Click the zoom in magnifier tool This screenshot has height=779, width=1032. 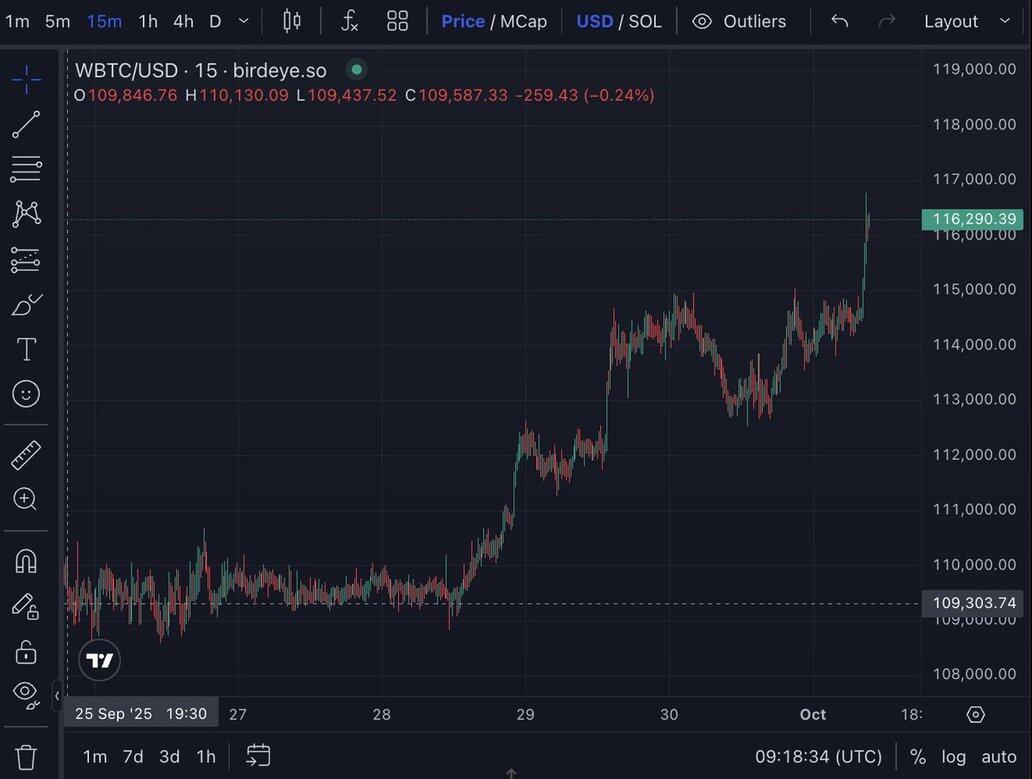pos(26,499)
